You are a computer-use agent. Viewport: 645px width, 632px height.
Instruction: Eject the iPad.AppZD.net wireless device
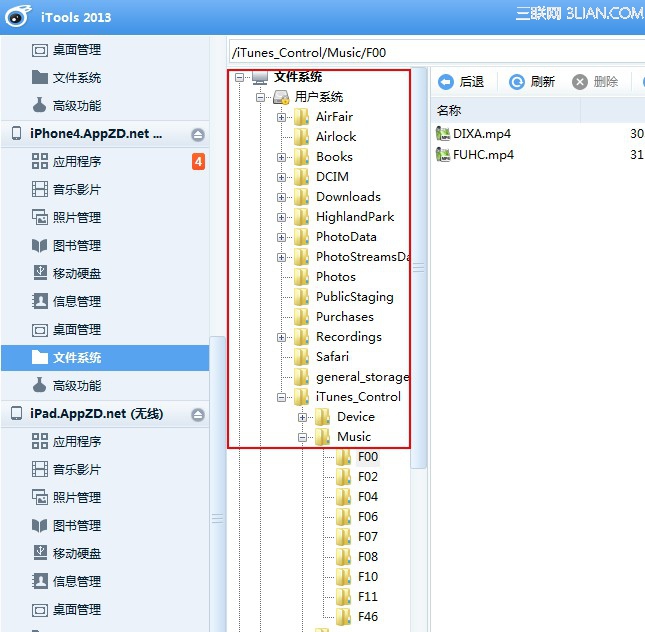click(x=198, y=414)
